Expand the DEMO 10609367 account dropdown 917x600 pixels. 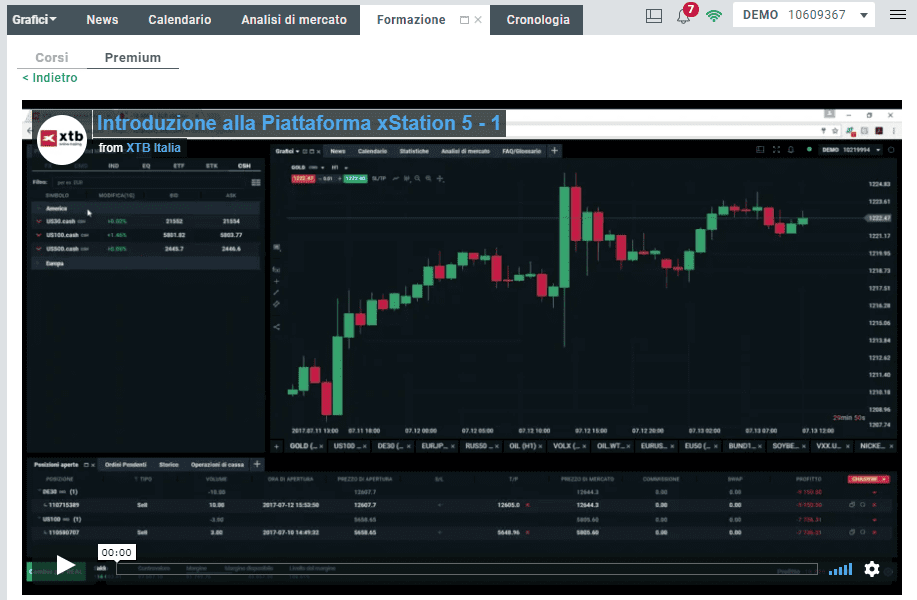(804, 15)
